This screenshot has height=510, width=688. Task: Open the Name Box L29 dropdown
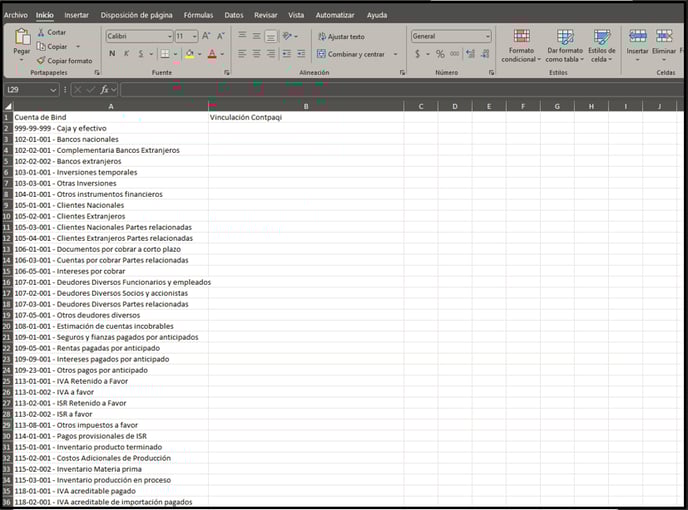pos(53,90)
